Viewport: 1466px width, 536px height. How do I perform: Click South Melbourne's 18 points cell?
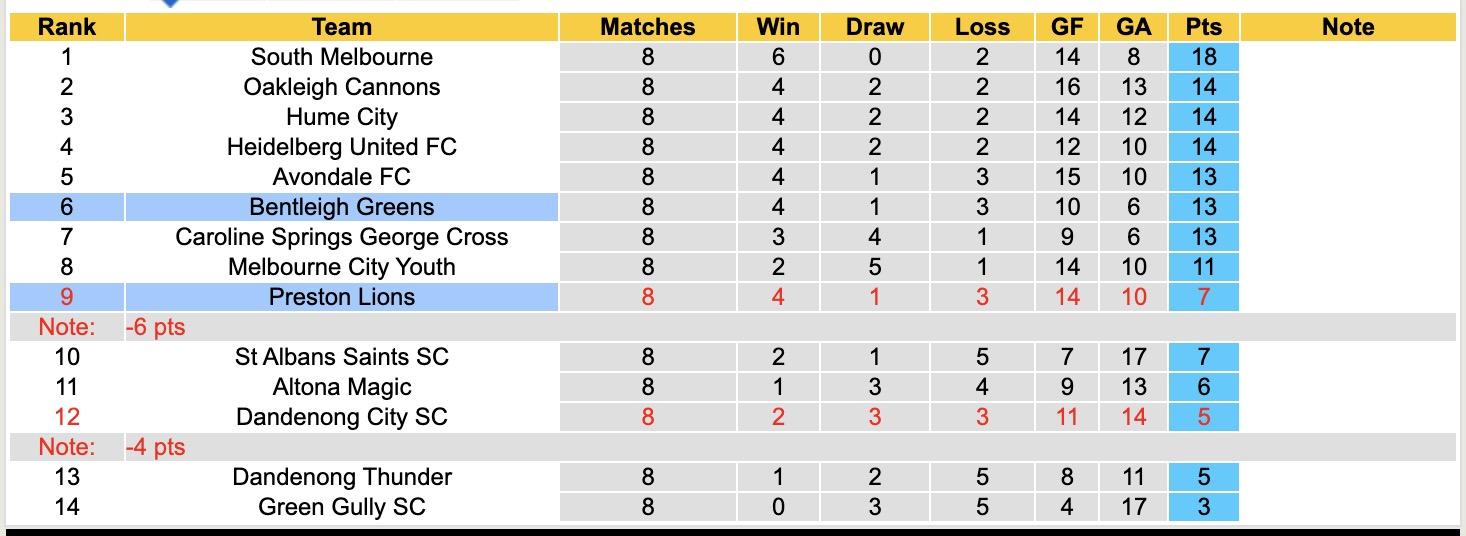pyautogui.click(x=1203, y=57)
